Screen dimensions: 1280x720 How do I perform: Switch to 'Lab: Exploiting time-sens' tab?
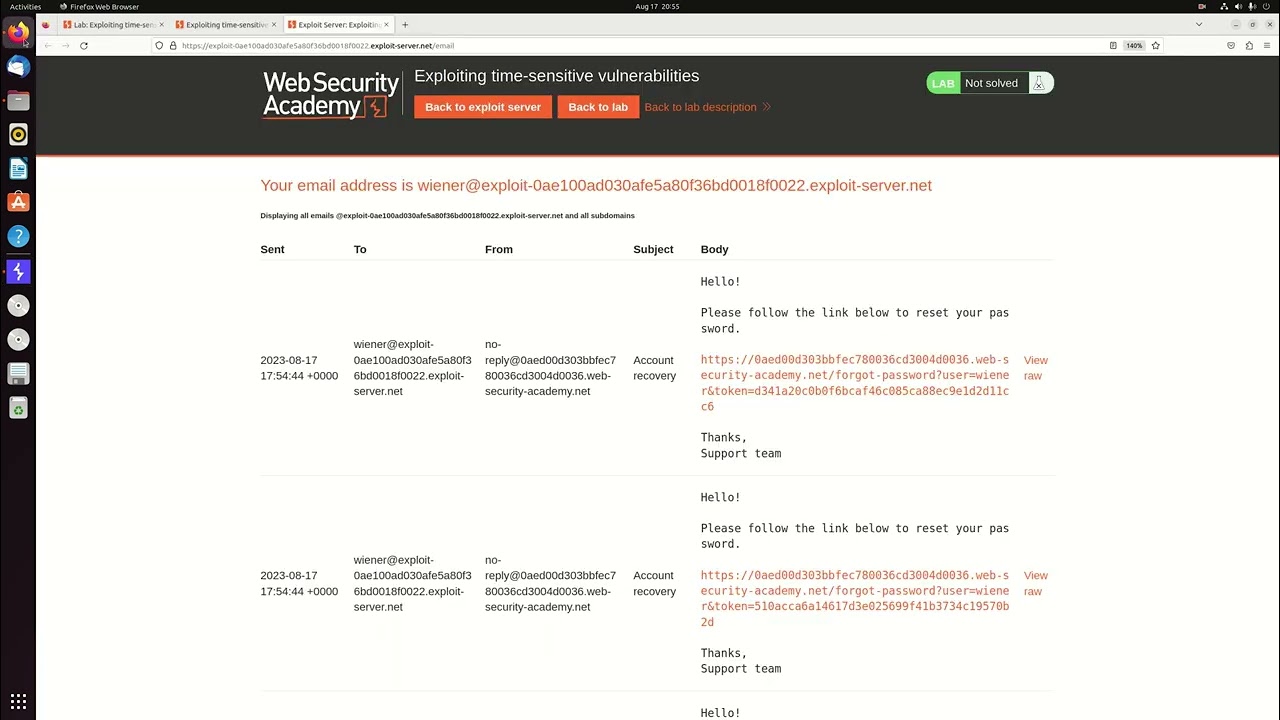pos(112,24)
